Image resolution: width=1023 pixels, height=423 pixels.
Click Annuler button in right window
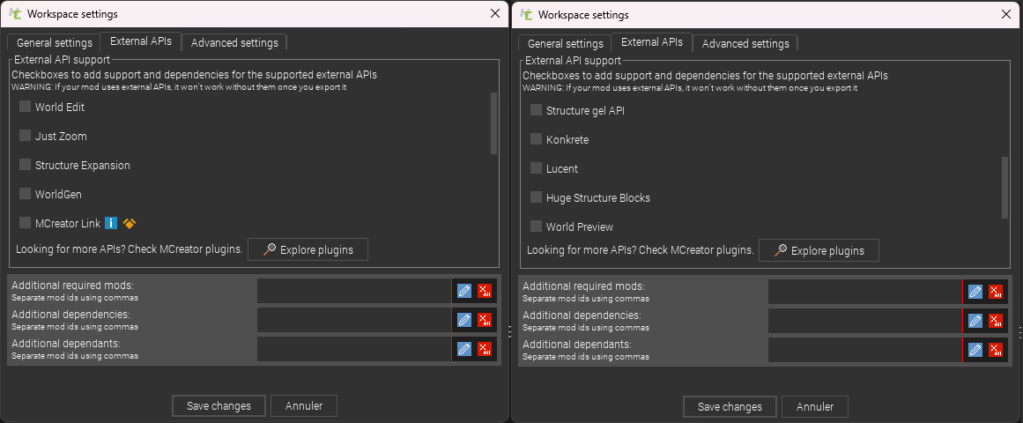[x=815, y=406]
